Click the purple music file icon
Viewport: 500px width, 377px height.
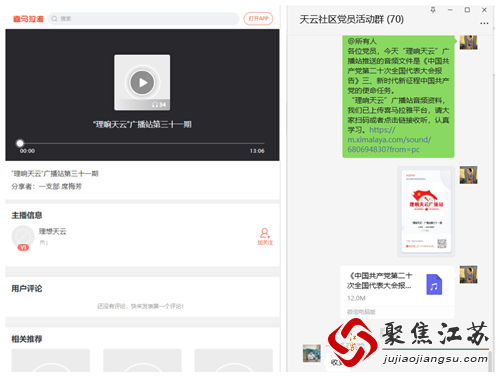pyautogui.click(x=434, y=284)
